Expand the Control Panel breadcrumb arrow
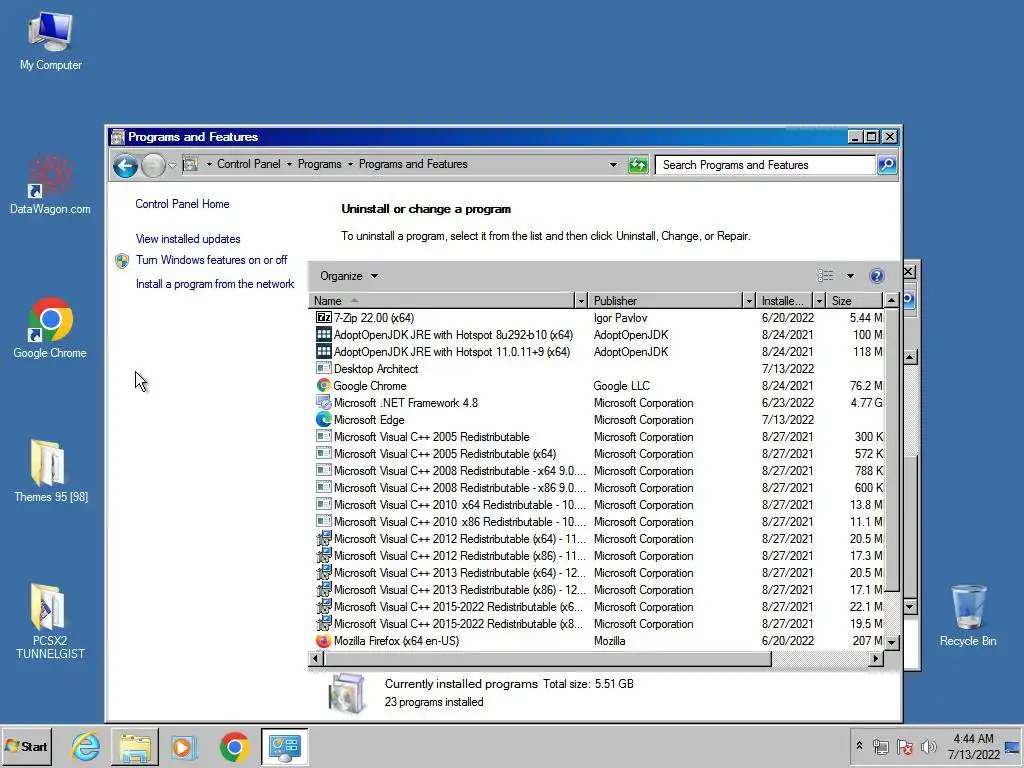Viewport: 1024px width, 768px height. pos(289,165)
